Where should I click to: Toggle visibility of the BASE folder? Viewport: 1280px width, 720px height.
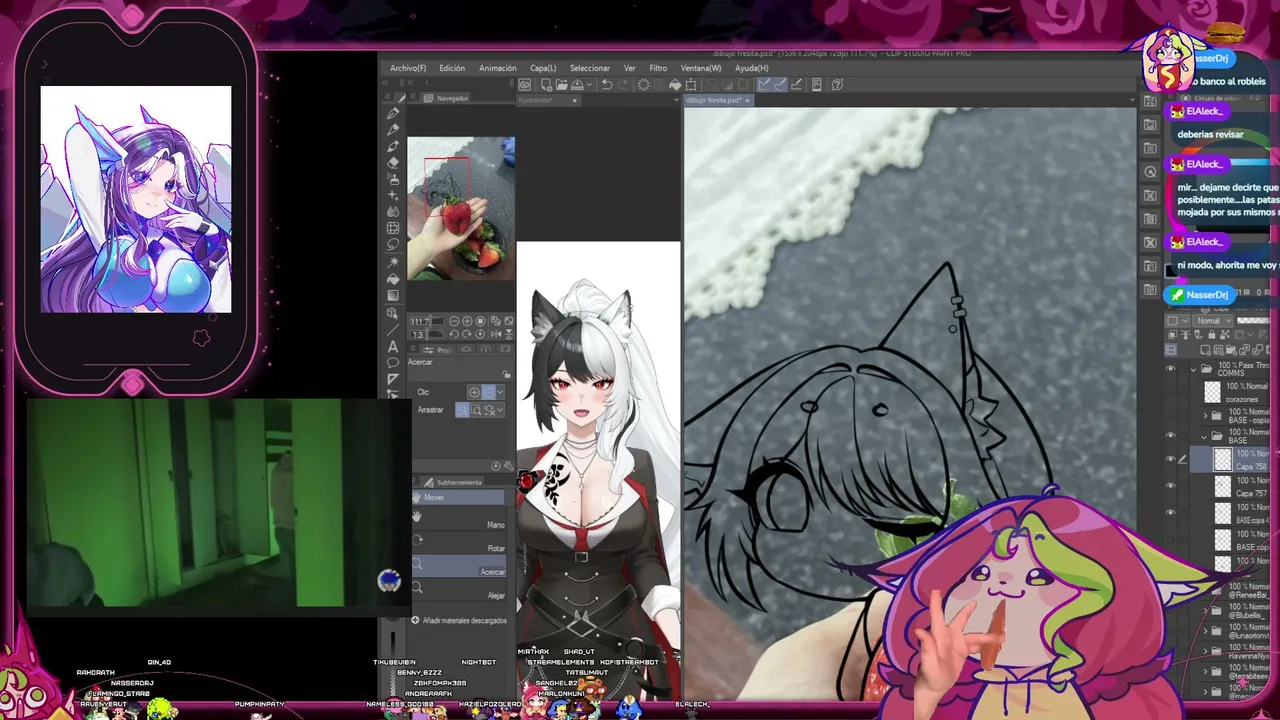point(1170,436)
